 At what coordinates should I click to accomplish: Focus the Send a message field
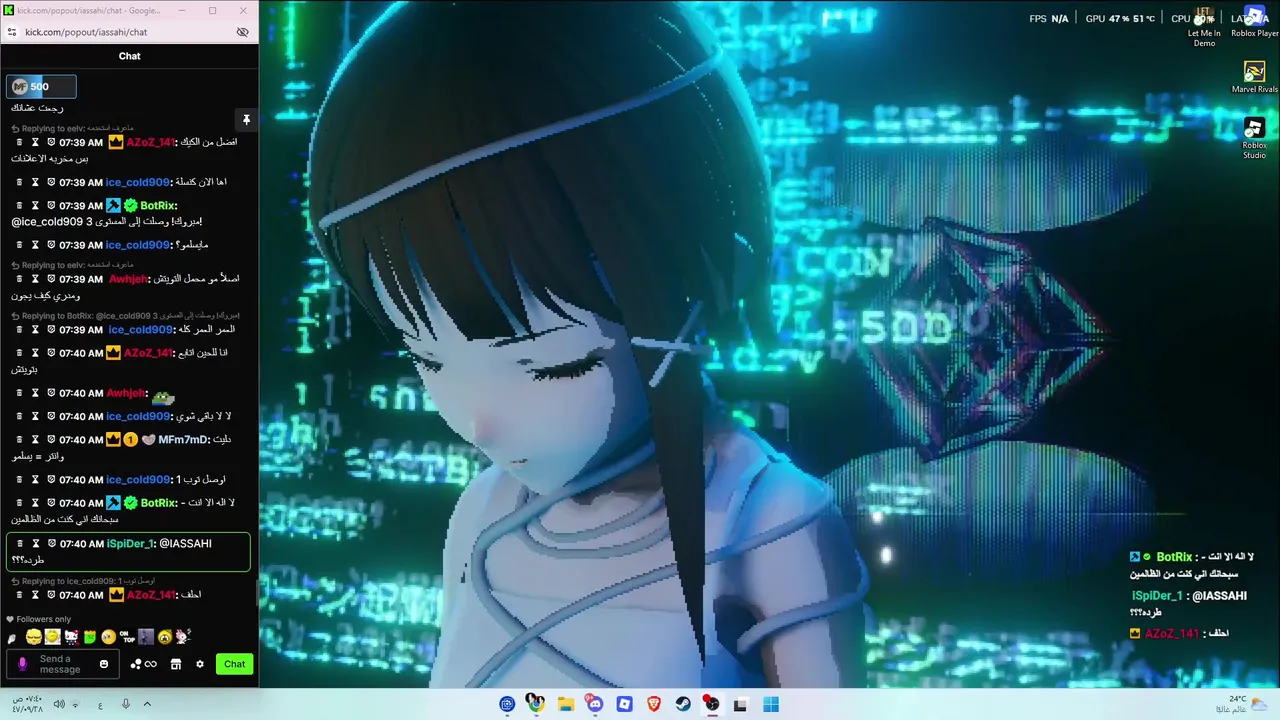click(62, 664)
